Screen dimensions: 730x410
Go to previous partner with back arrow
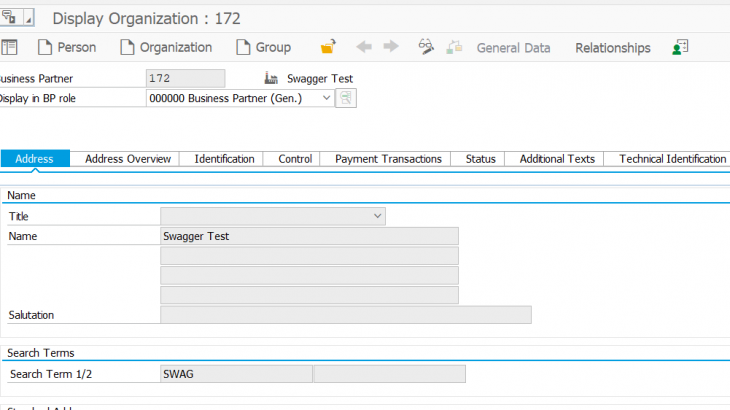point(364,47)
